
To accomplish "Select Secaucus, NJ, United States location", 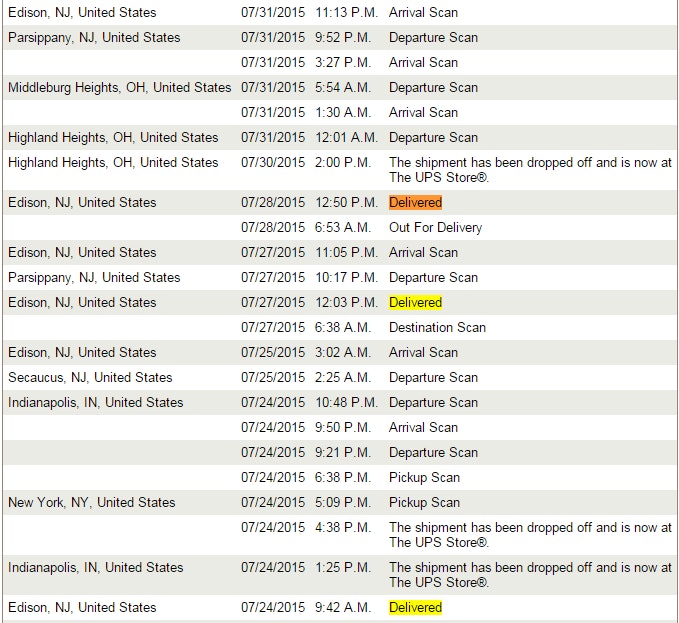I will point(90,377).
